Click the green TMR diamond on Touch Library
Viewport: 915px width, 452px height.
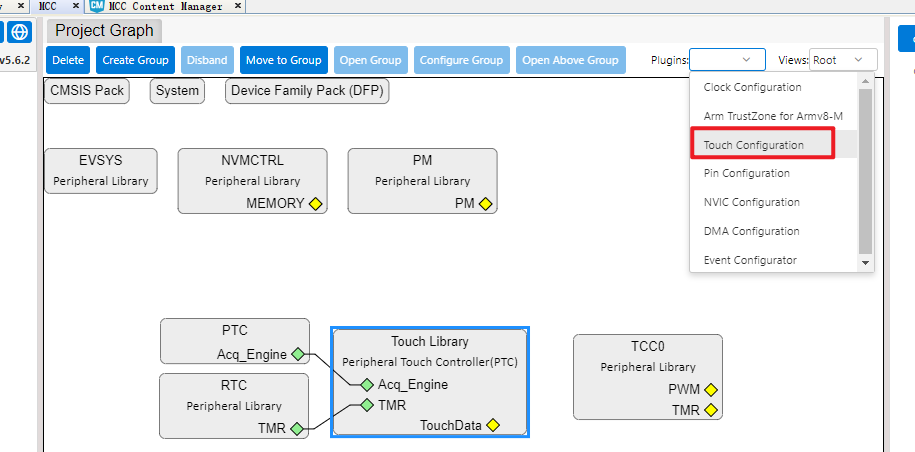[x=367, y=405]
